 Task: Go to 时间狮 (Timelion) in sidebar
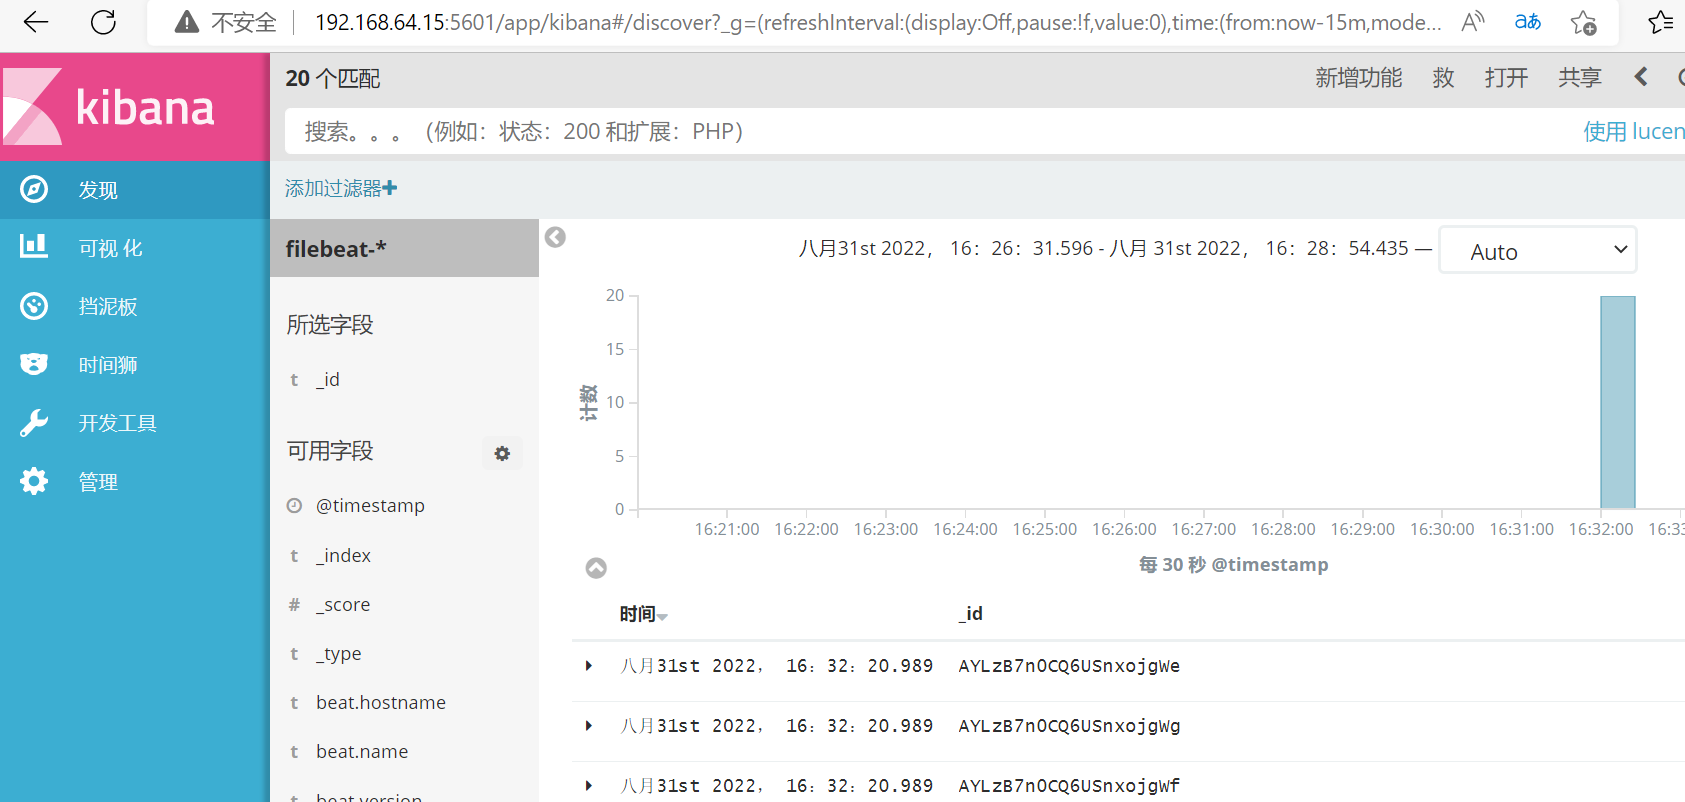(x=108, y=365)
